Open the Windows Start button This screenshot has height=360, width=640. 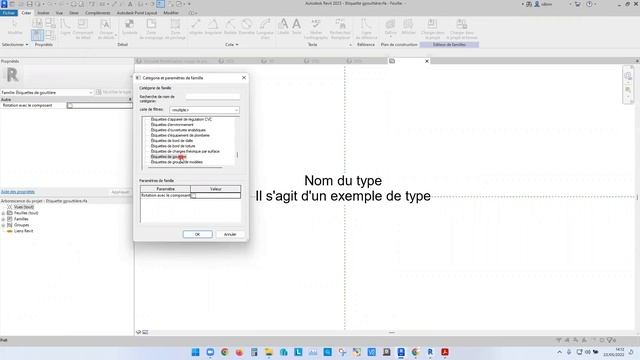(x=196, y=352)
